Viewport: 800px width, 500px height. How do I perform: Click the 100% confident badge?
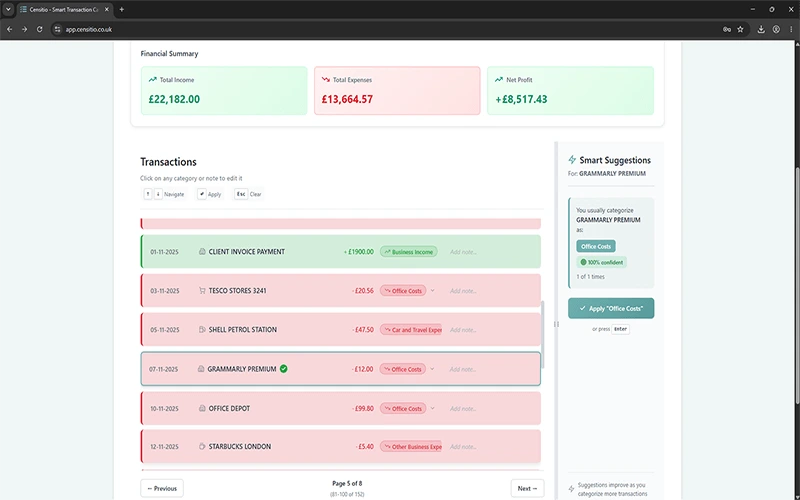[602, 262]
